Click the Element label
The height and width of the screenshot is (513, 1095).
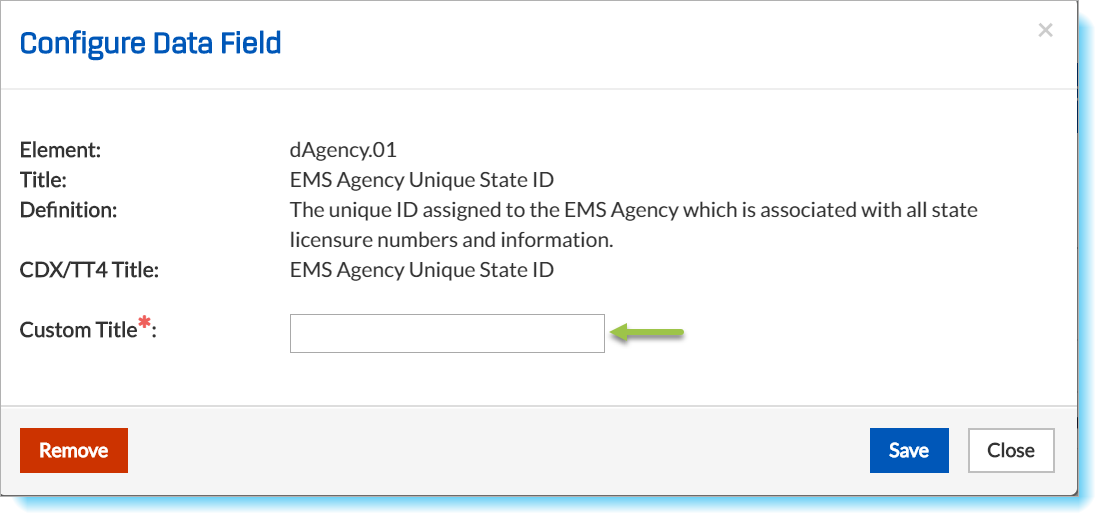click(61, 151)
